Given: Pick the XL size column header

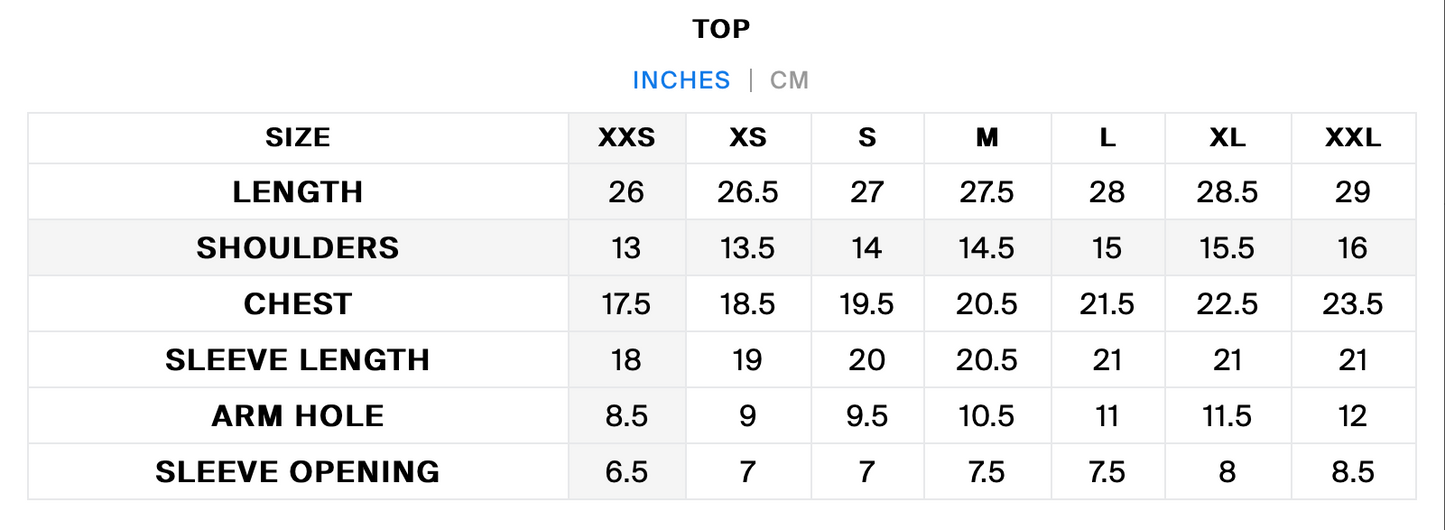Looking at the screenshot, I should (1227, 138).
